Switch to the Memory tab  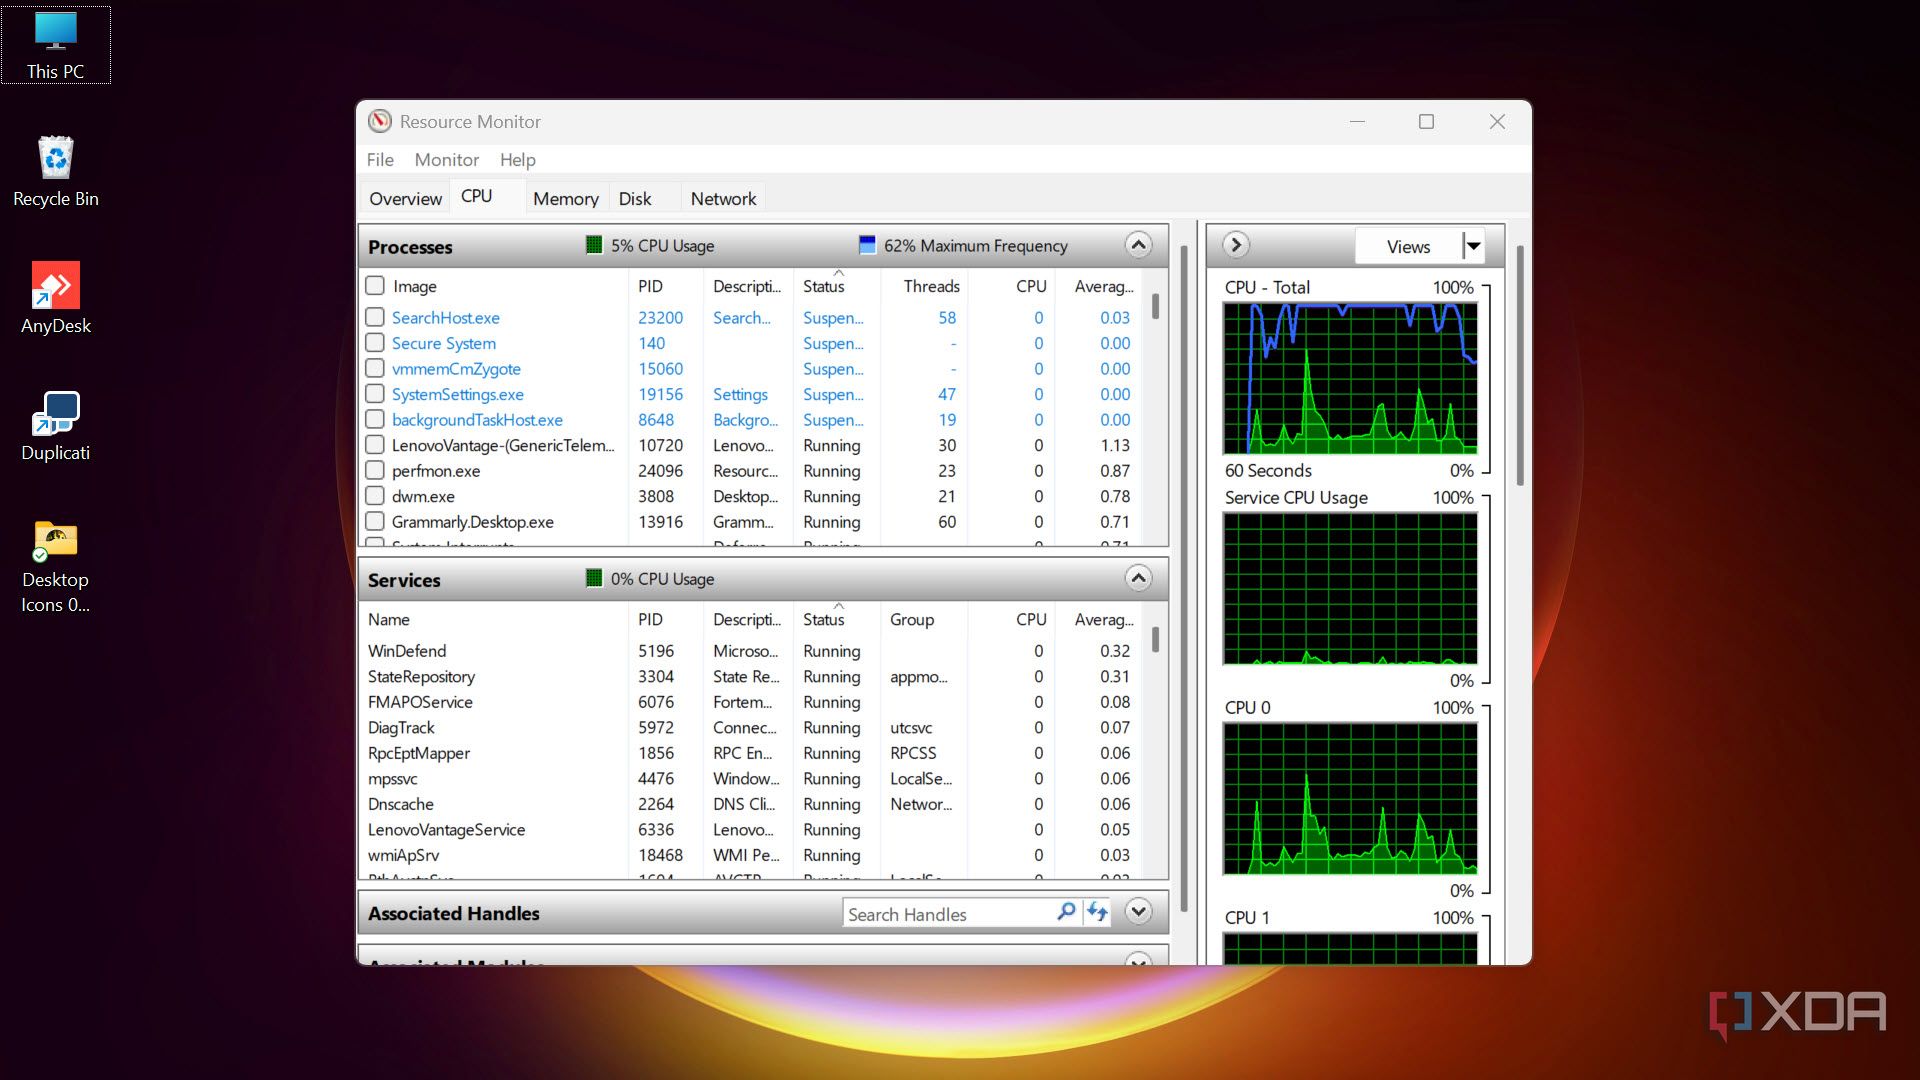565,198
